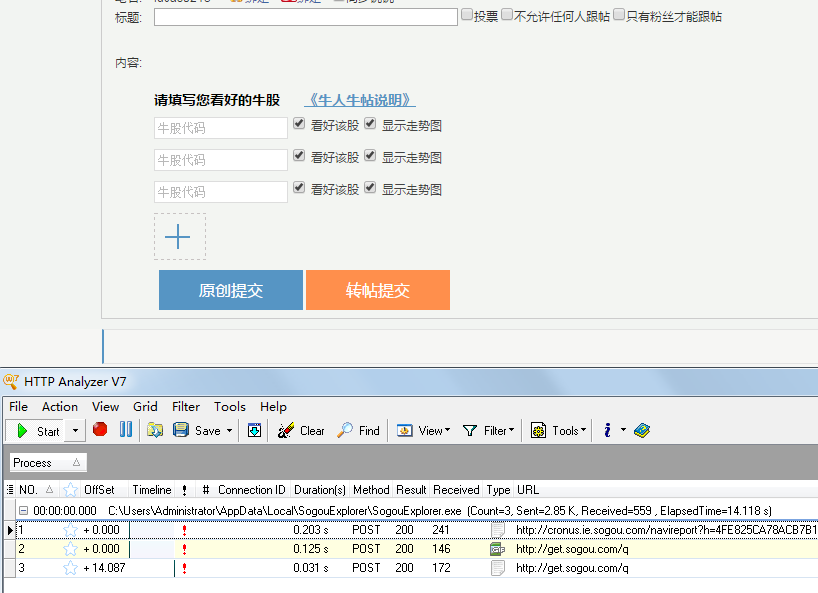818x593 pixels.
Task: Click the first 牛股代码 input field
Action: tap(220, 126)
